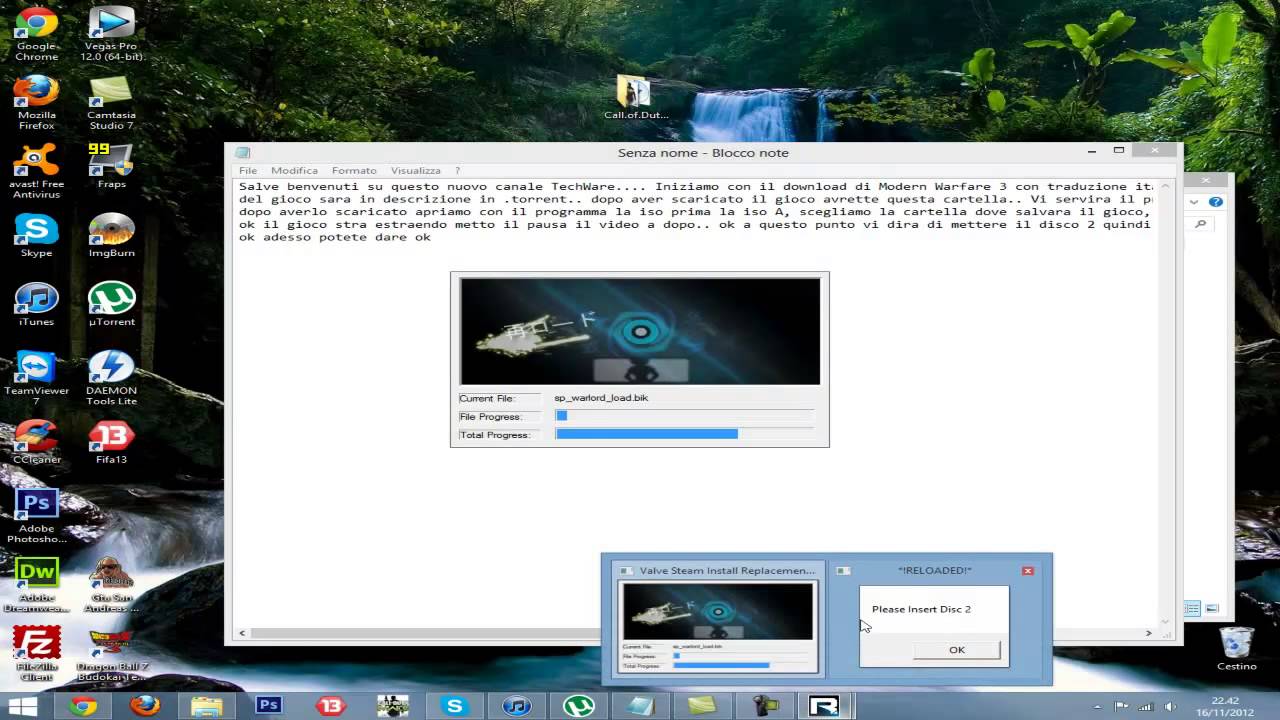Launch ImgBurn desktop shortcut

coord(111,235)
